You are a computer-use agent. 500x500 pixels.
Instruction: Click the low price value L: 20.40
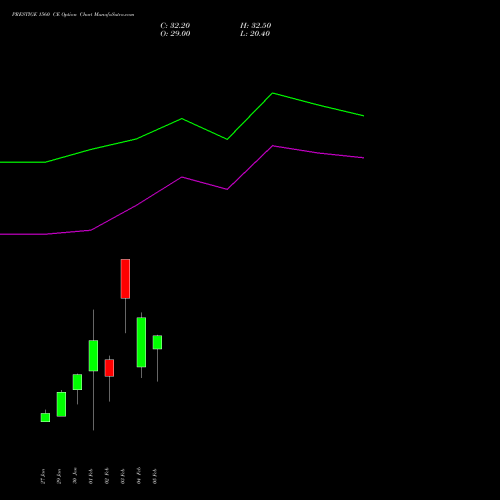255,34
